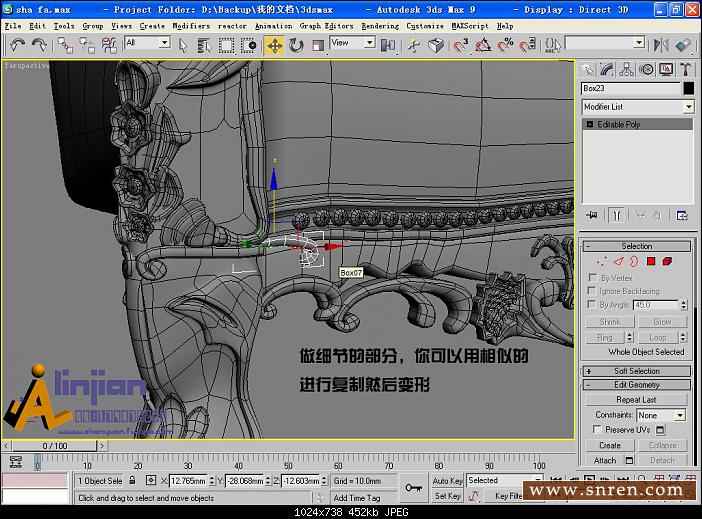
Task: Open the Create command panel tab
Action: point(587,69)
